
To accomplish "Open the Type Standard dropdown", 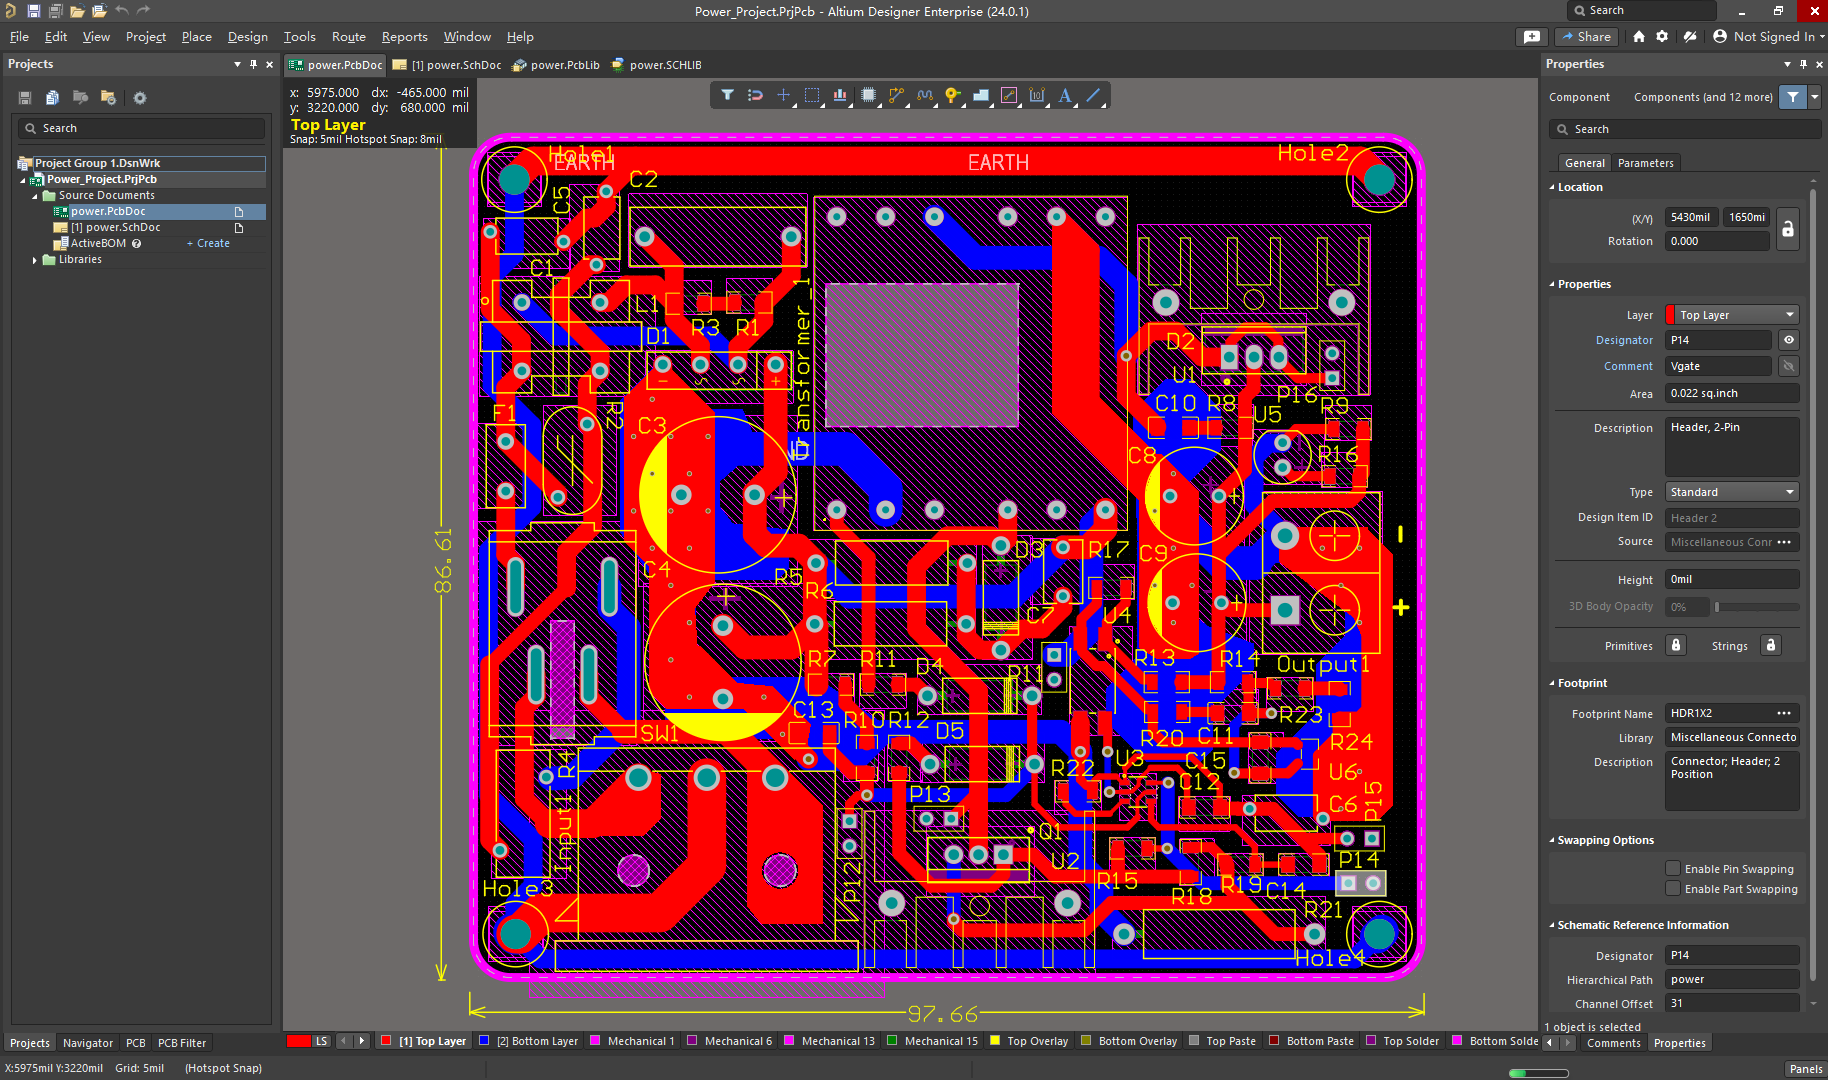I will pyautogui.click(x=1732, y=492).
